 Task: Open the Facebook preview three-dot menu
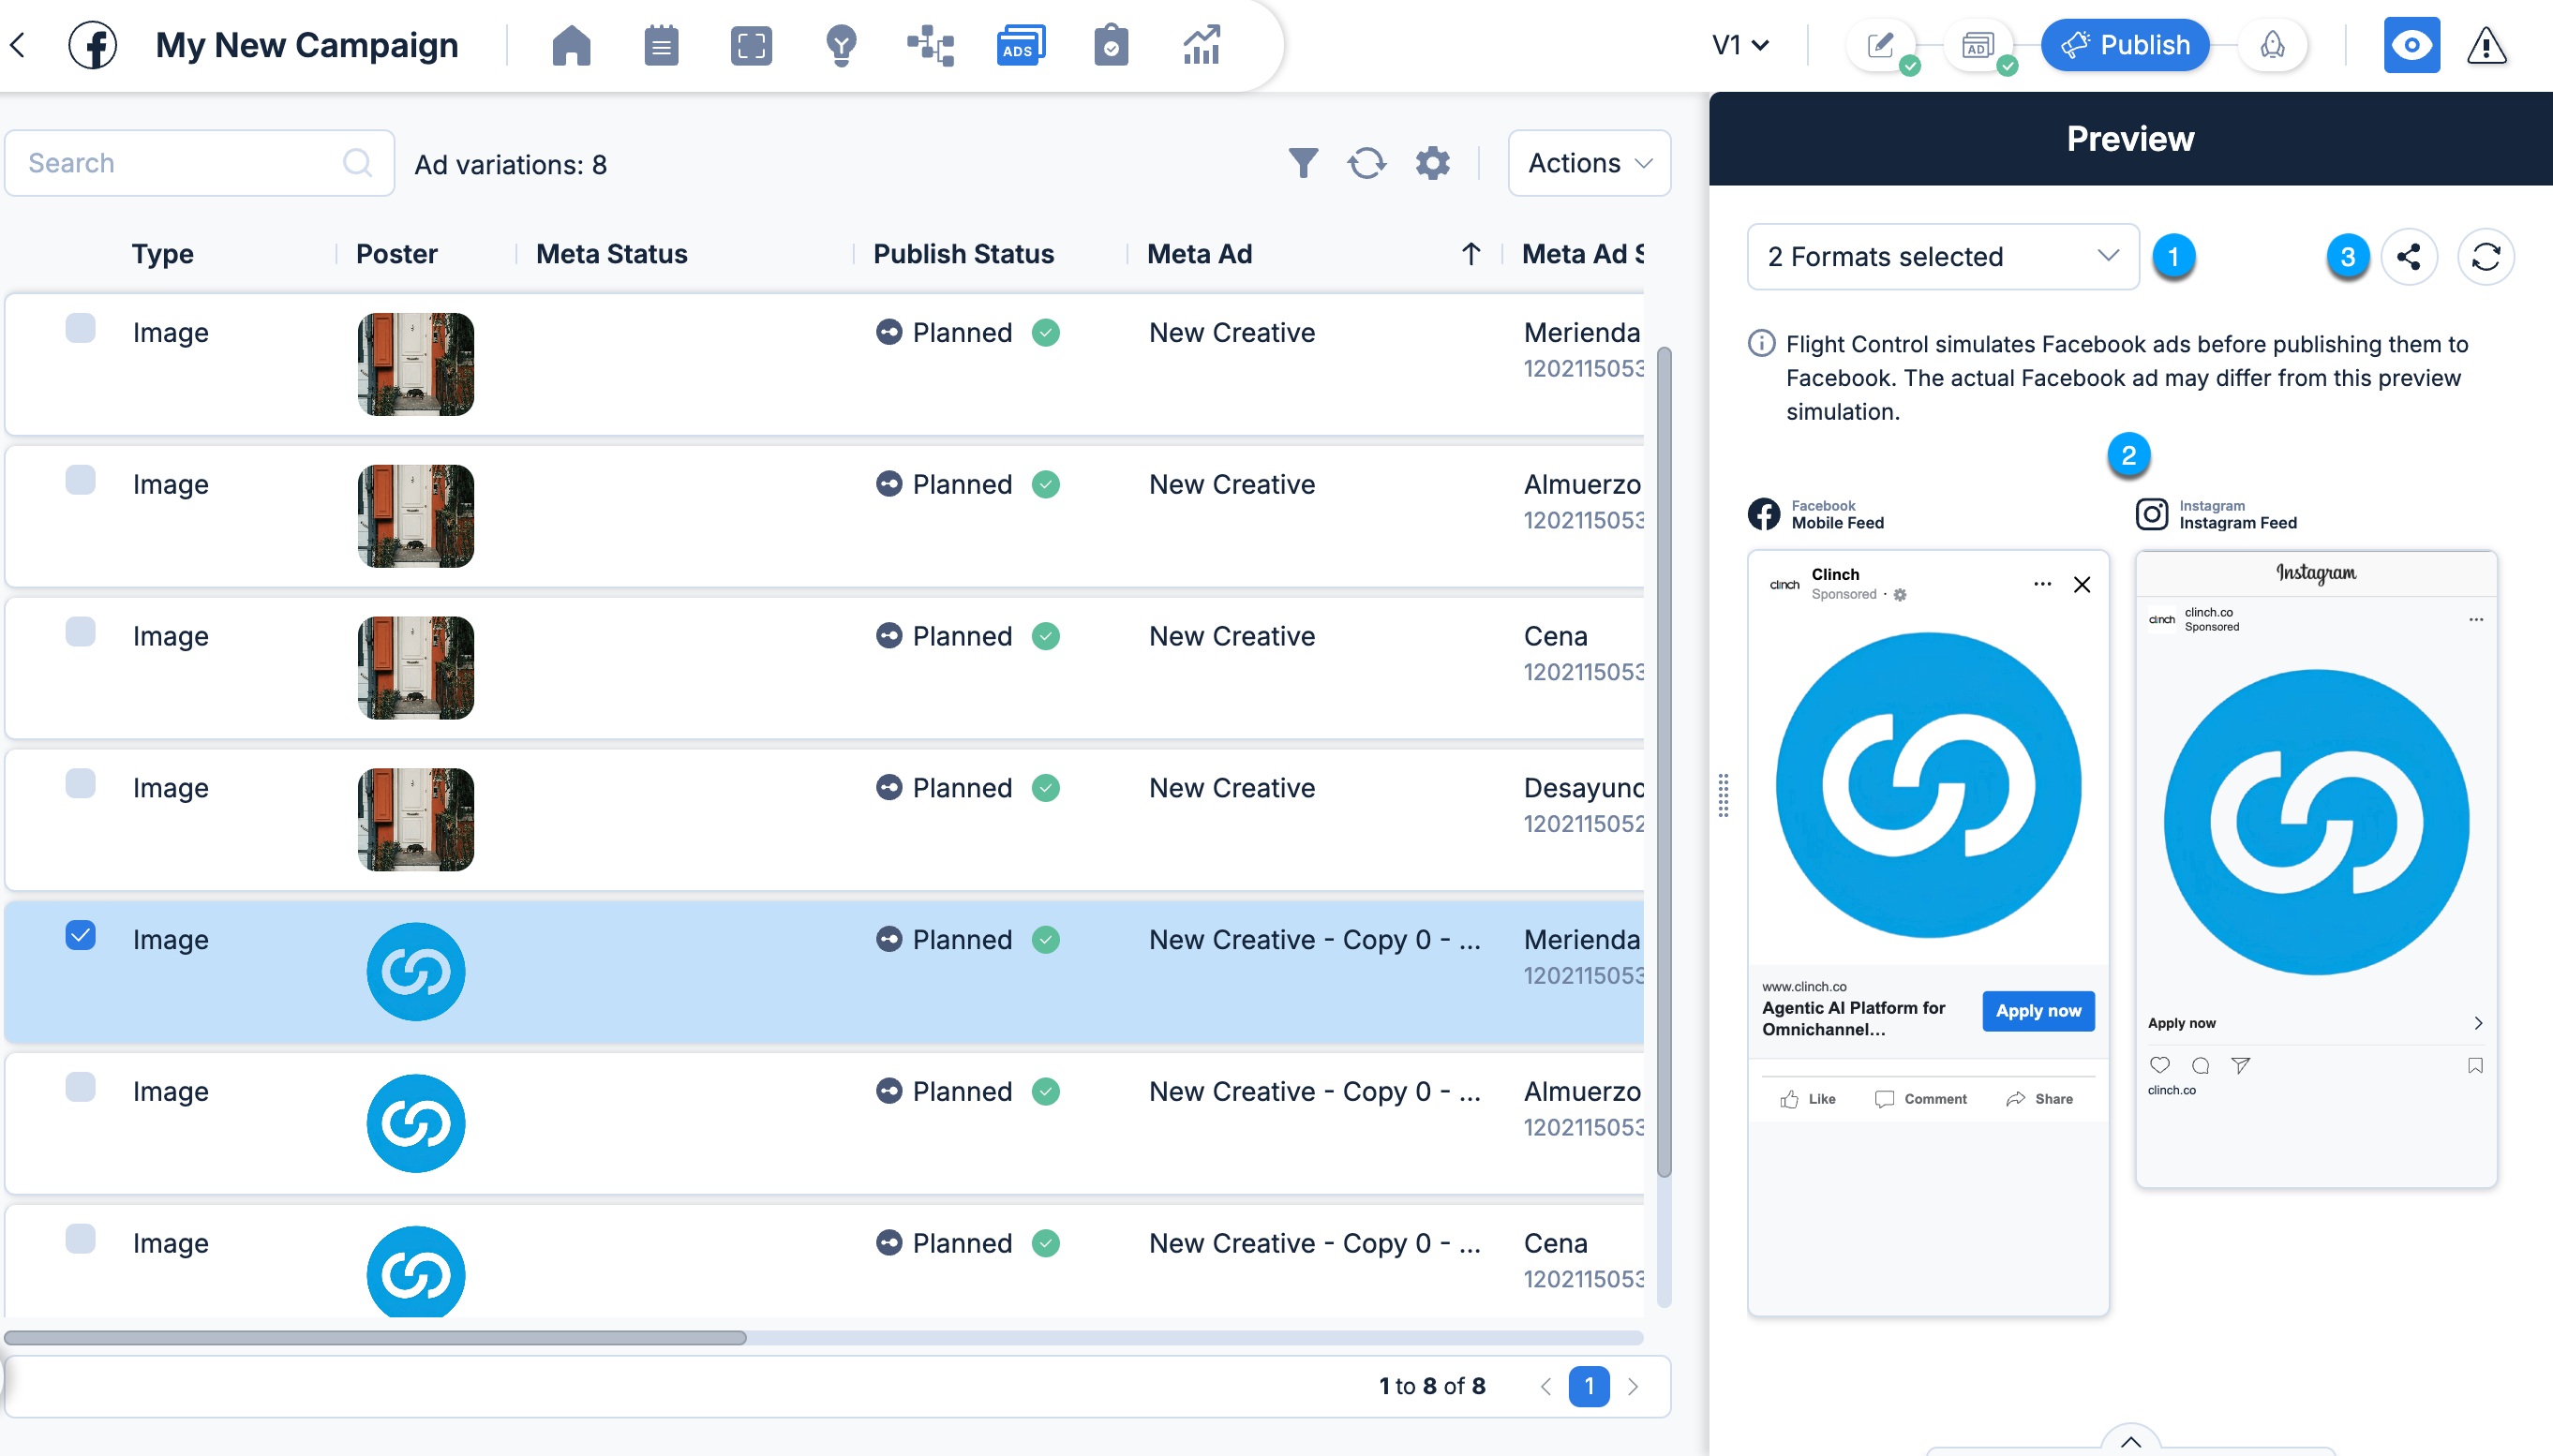point(2042,584)
